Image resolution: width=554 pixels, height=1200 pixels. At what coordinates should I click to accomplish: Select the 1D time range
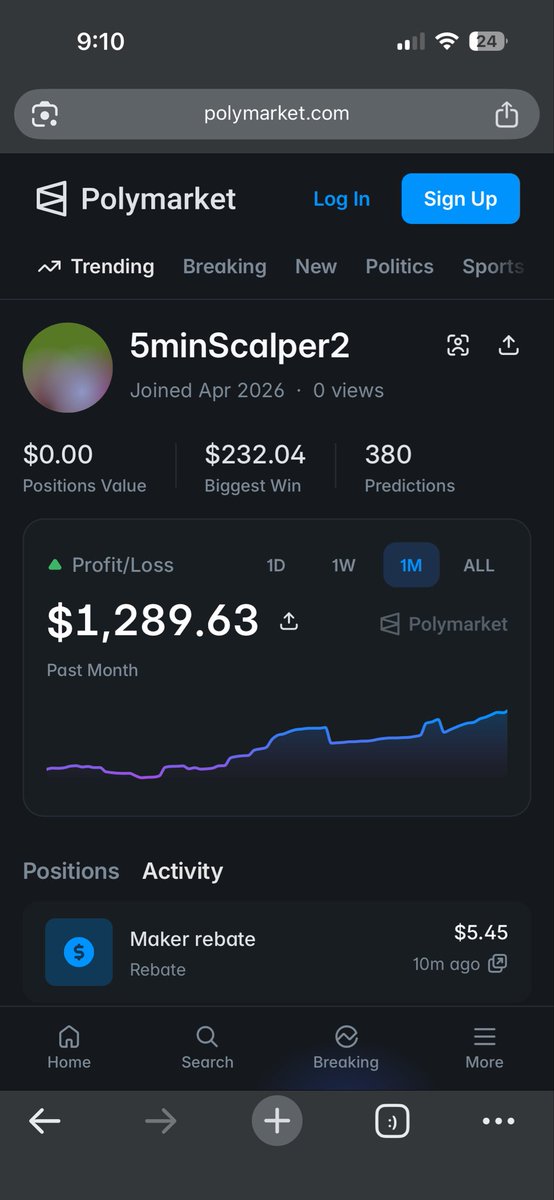click(276, 566)
